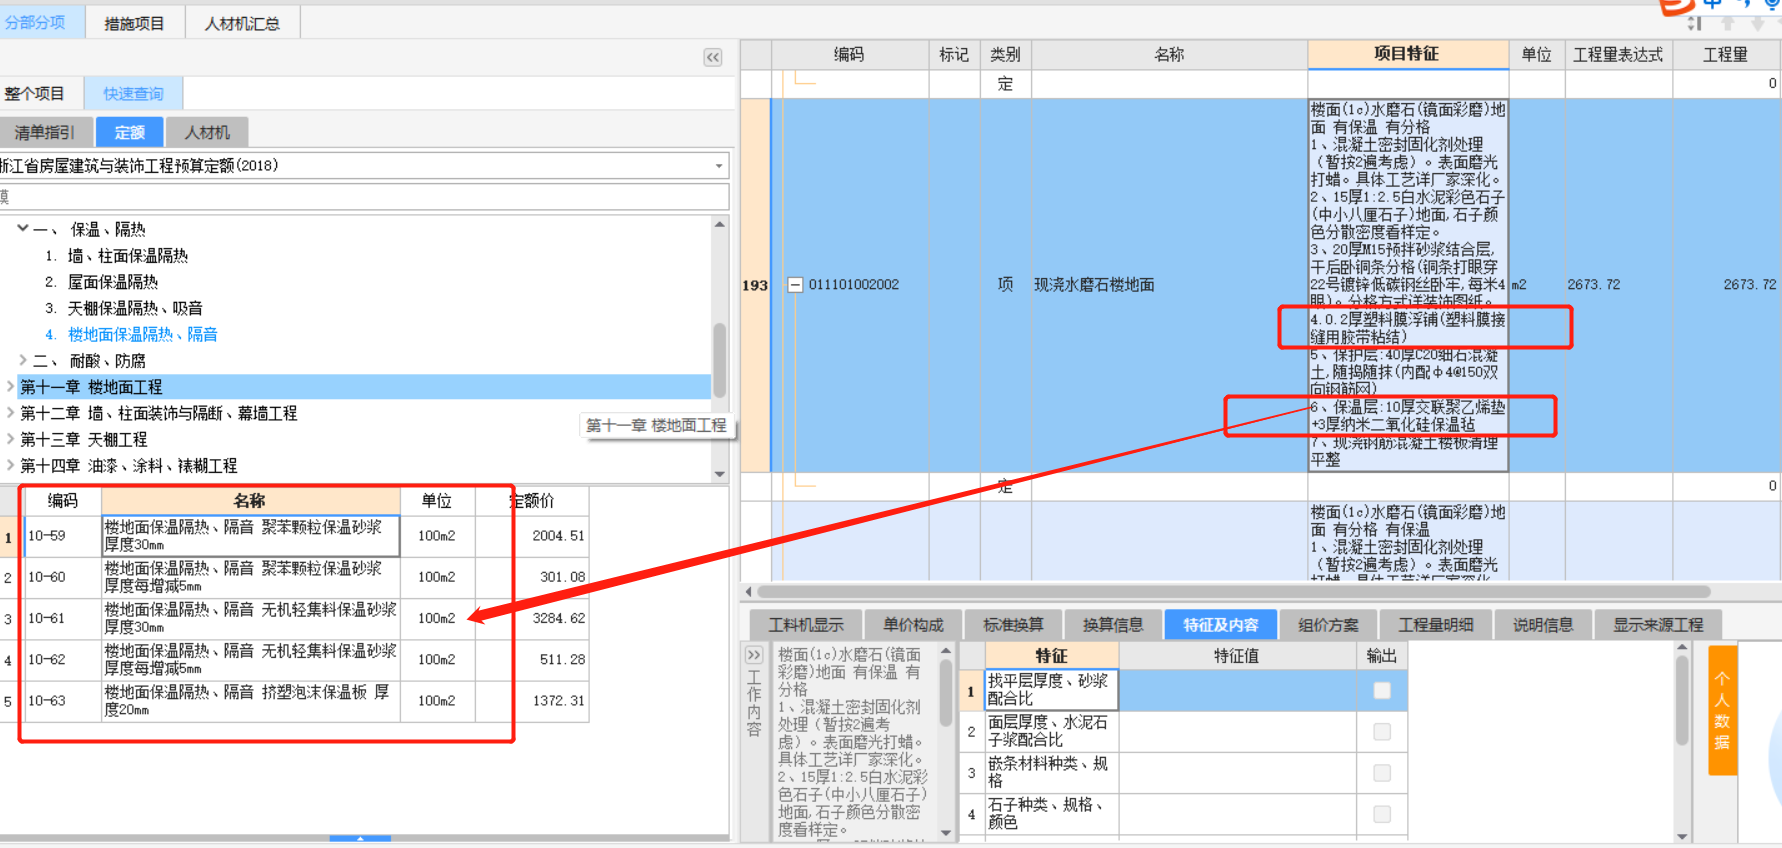Click tree panel scroll-down arrow

[x=719, y=474]
